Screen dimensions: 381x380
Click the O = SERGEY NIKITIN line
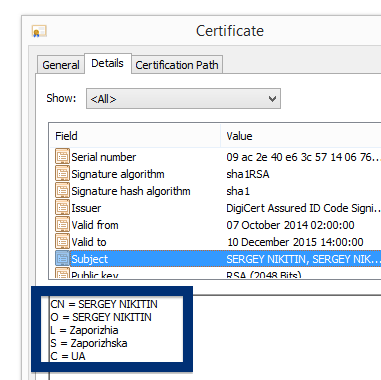tap(101, 317)
